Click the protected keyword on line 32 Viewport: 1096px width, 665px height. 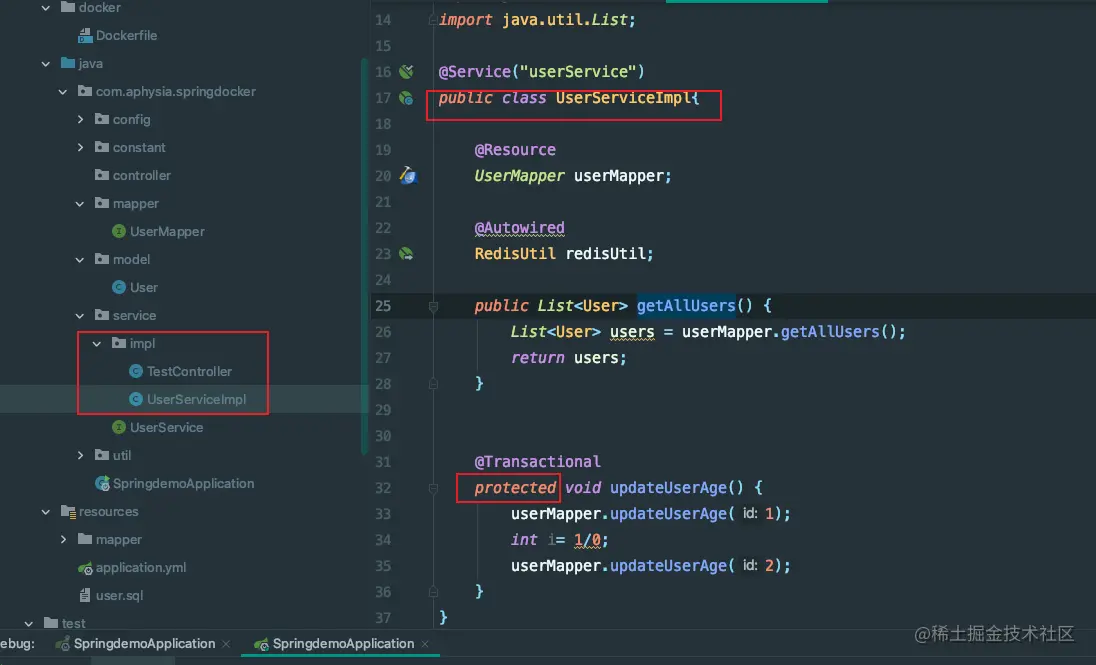515,487
